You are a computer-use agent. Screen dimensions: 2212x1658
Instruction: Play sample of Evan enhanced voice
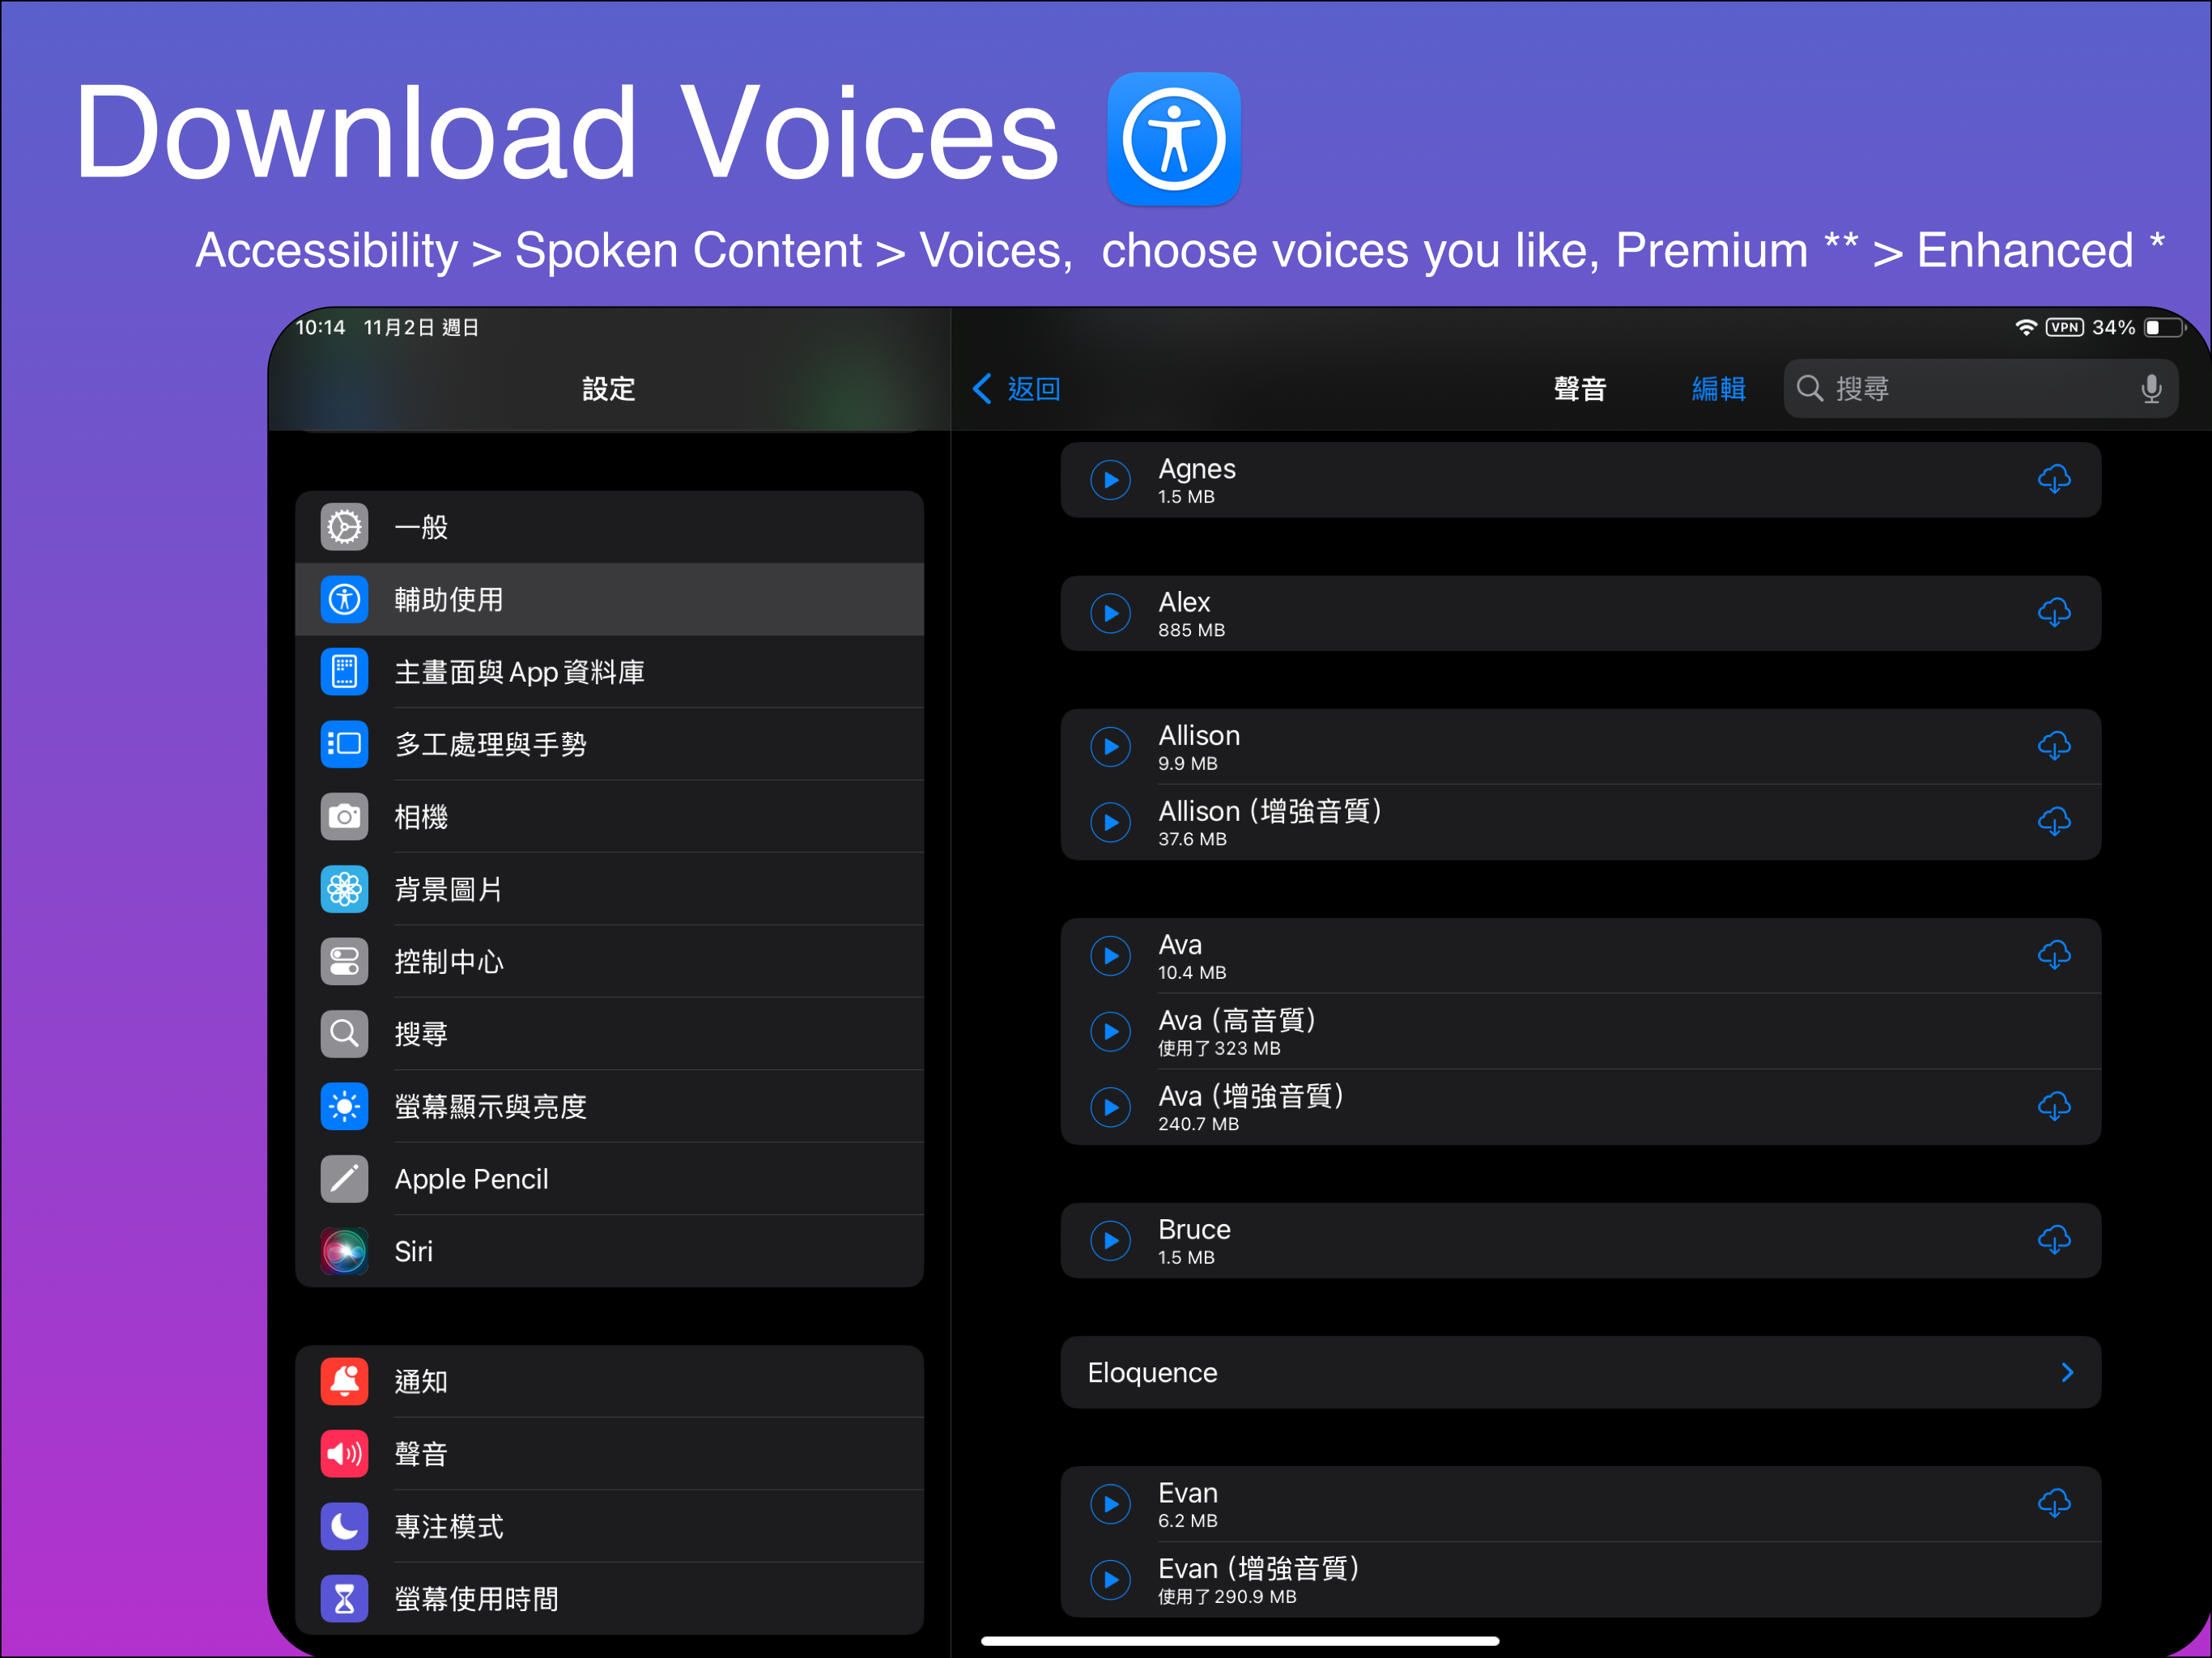pyautogui.click(x=1110, y=1580)
